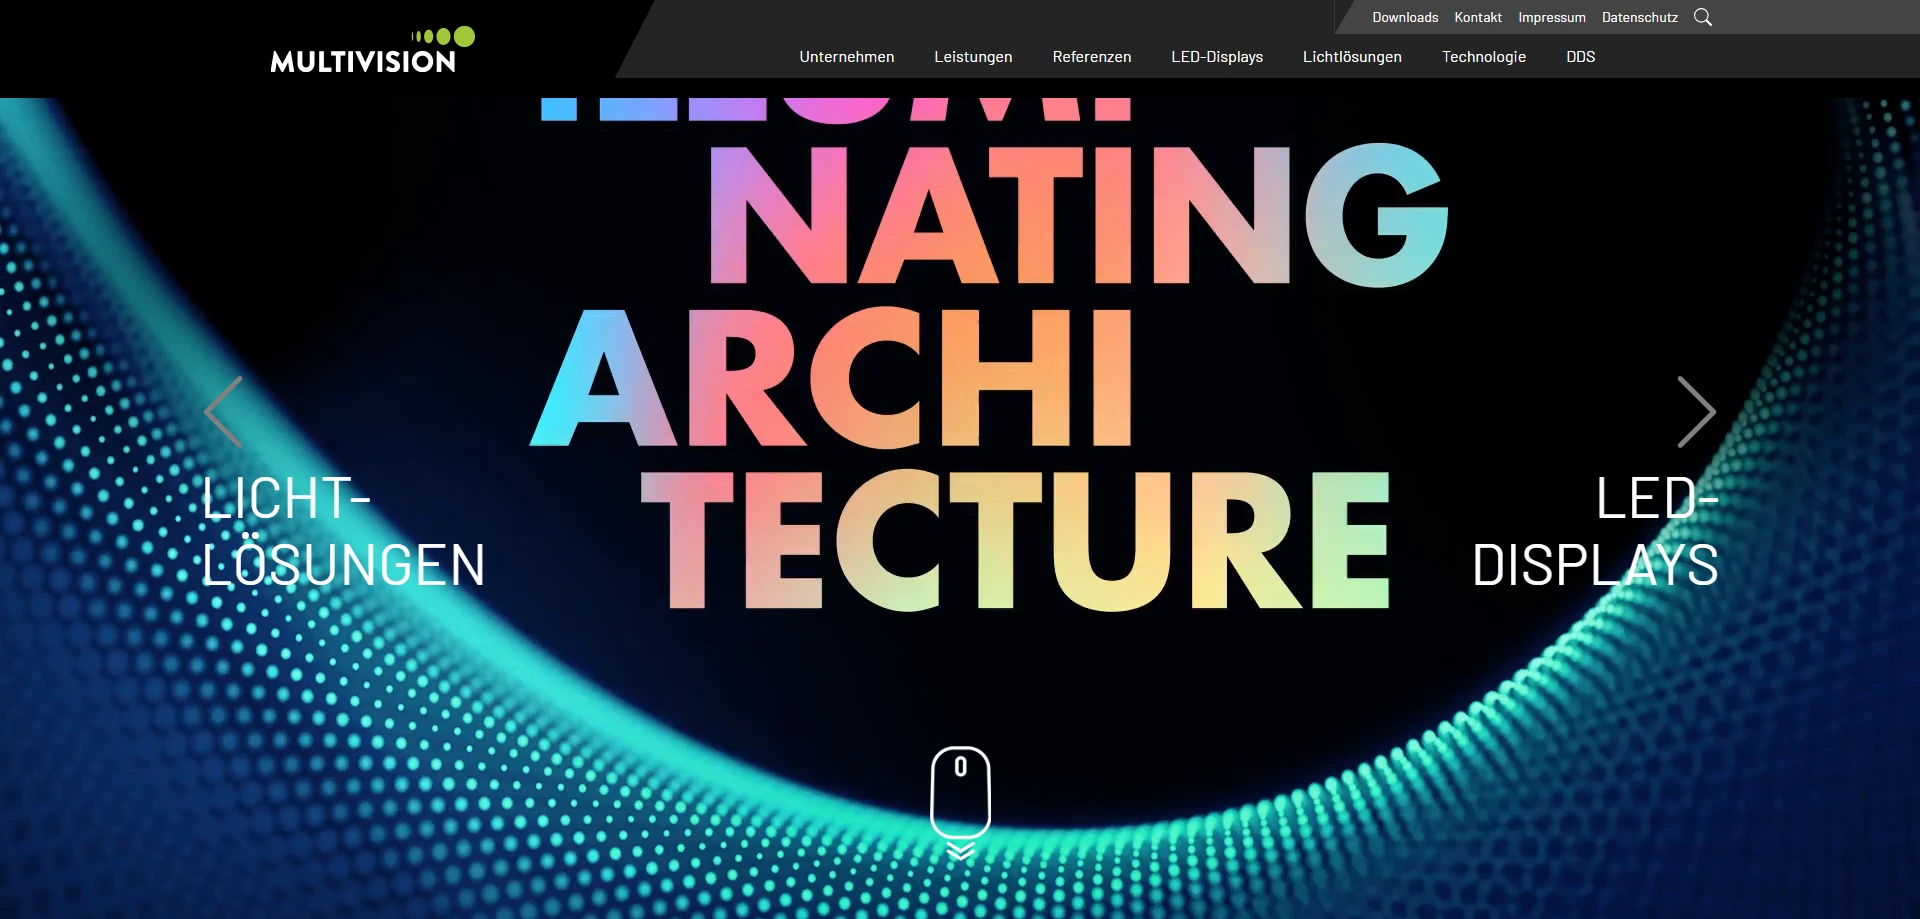
Task: Click the mouse scroll-down indicator icon
Action: 961,802
